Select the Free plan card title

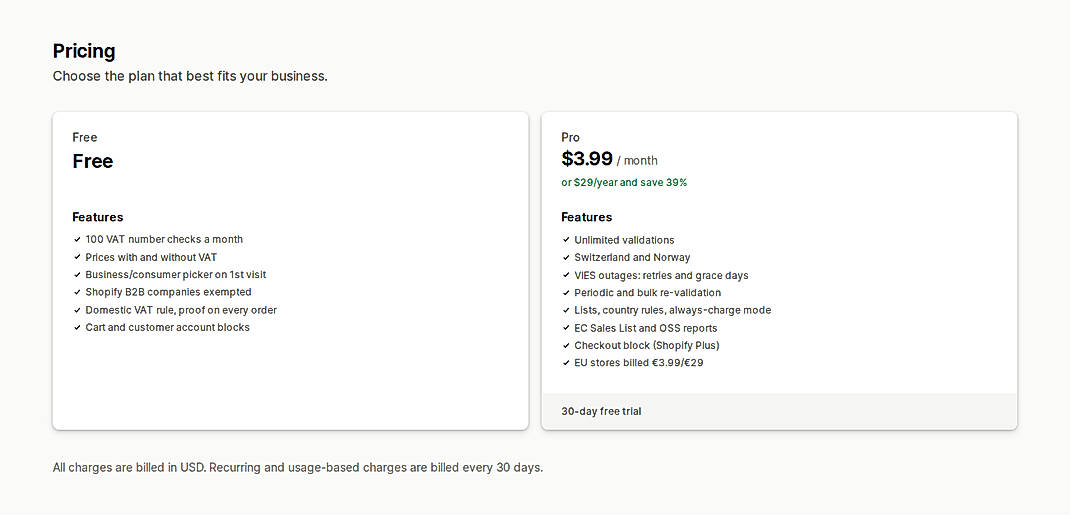tap(85, 137)
